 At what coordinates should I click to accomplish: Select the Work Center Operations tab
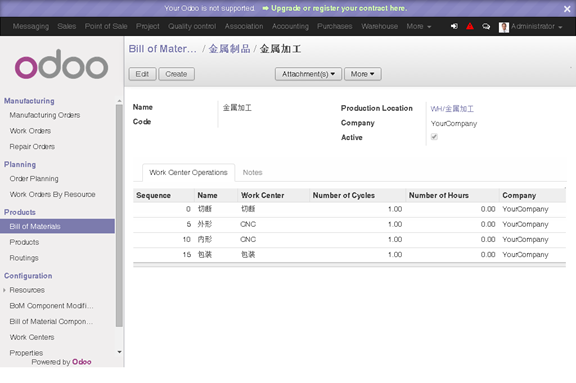pos(188,173)
